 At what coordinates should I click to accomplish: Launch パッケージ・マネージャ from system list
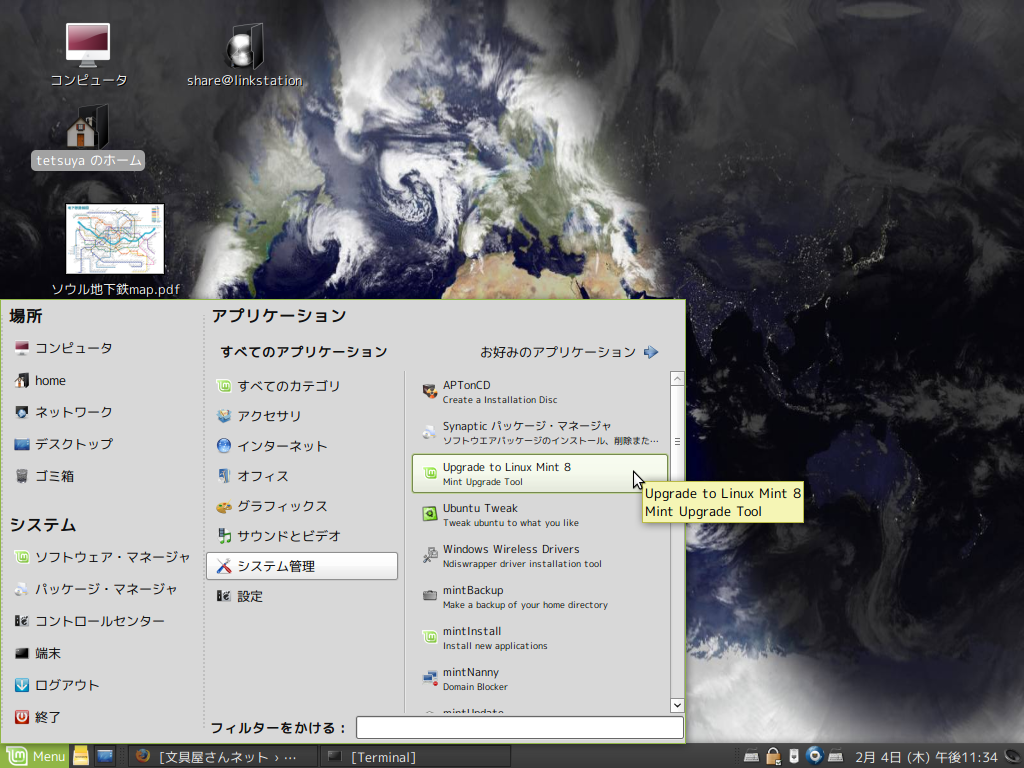click(95, 589)
